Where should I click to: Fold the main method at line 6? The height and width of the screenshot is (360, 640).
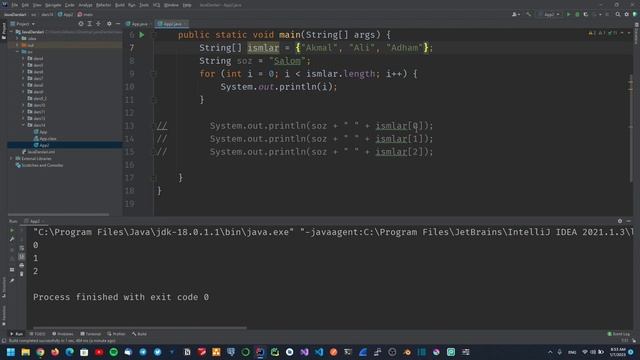pyautogui.click(x=154, y=35)
